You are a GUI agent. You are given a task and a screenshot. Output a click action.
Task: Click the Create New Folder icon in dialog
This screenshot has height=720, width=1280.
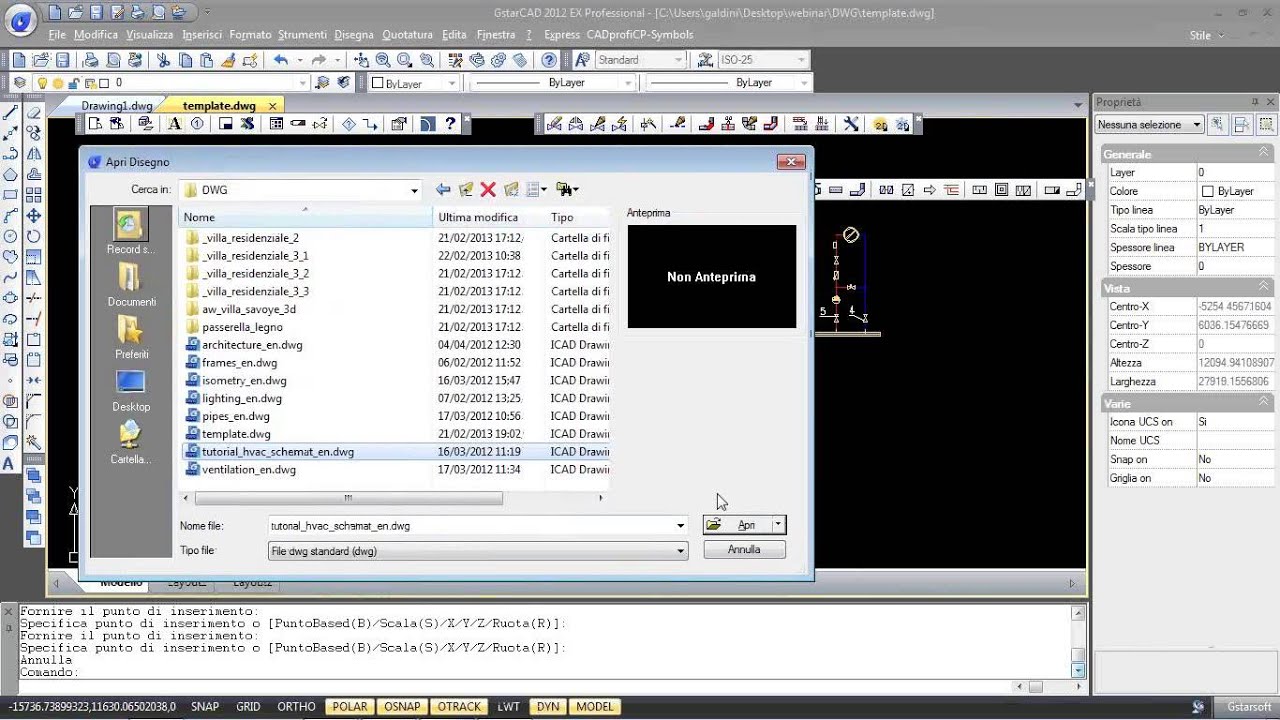coord(511,189)
